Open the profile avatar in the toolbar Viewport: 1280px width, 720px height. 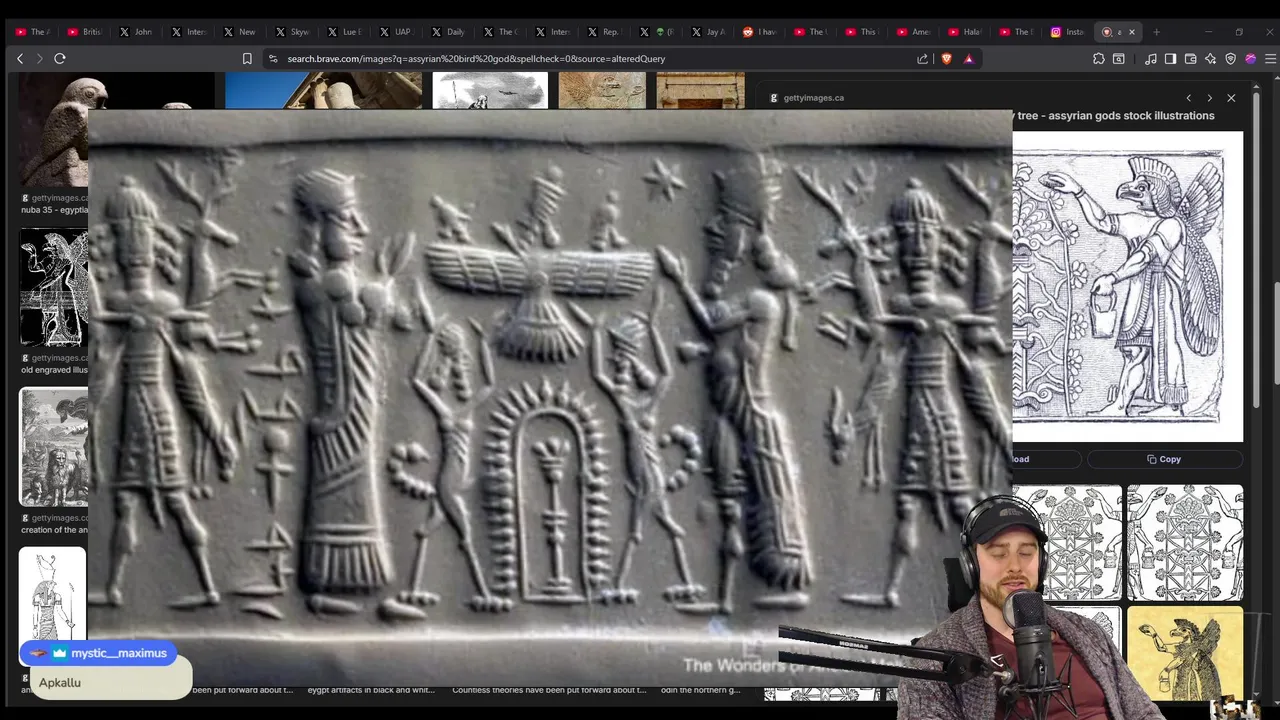click(x=1250, y=59)
